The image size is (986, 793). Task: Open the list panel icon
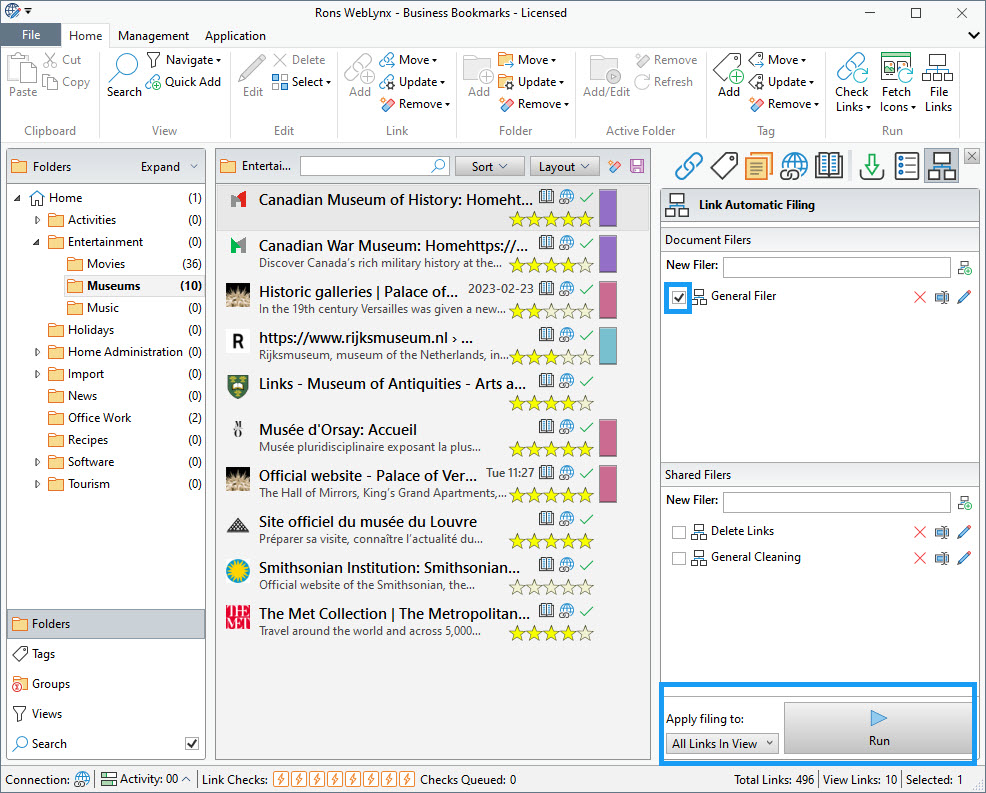907,166
